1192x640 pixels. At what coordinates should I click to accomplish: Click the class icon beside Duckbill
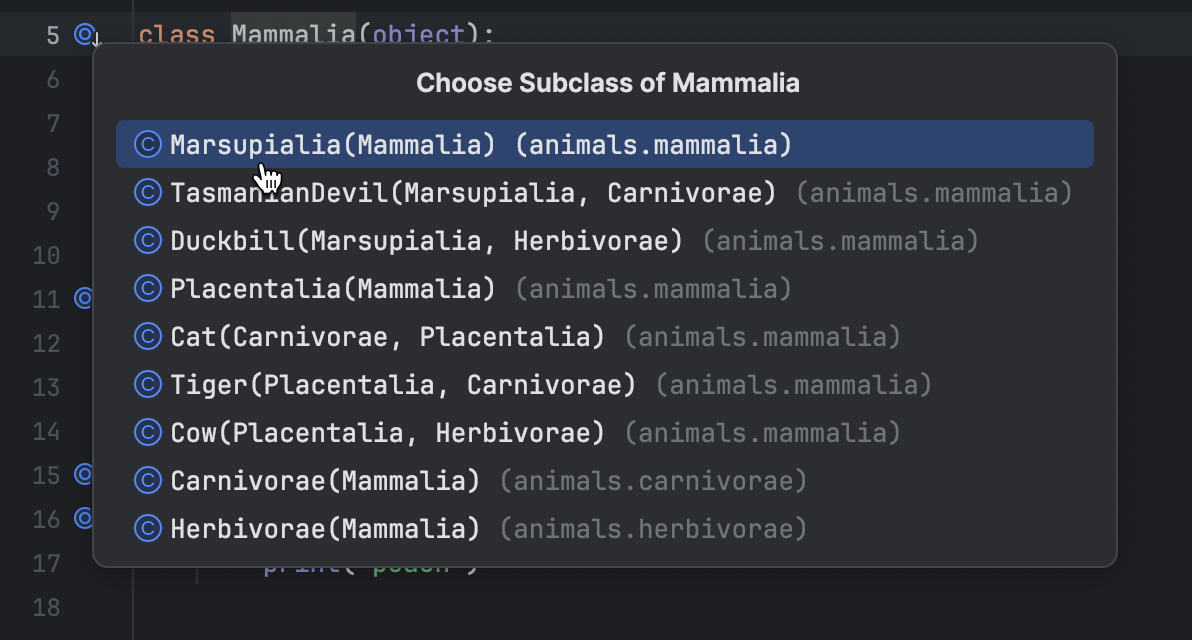click(147, 240)
